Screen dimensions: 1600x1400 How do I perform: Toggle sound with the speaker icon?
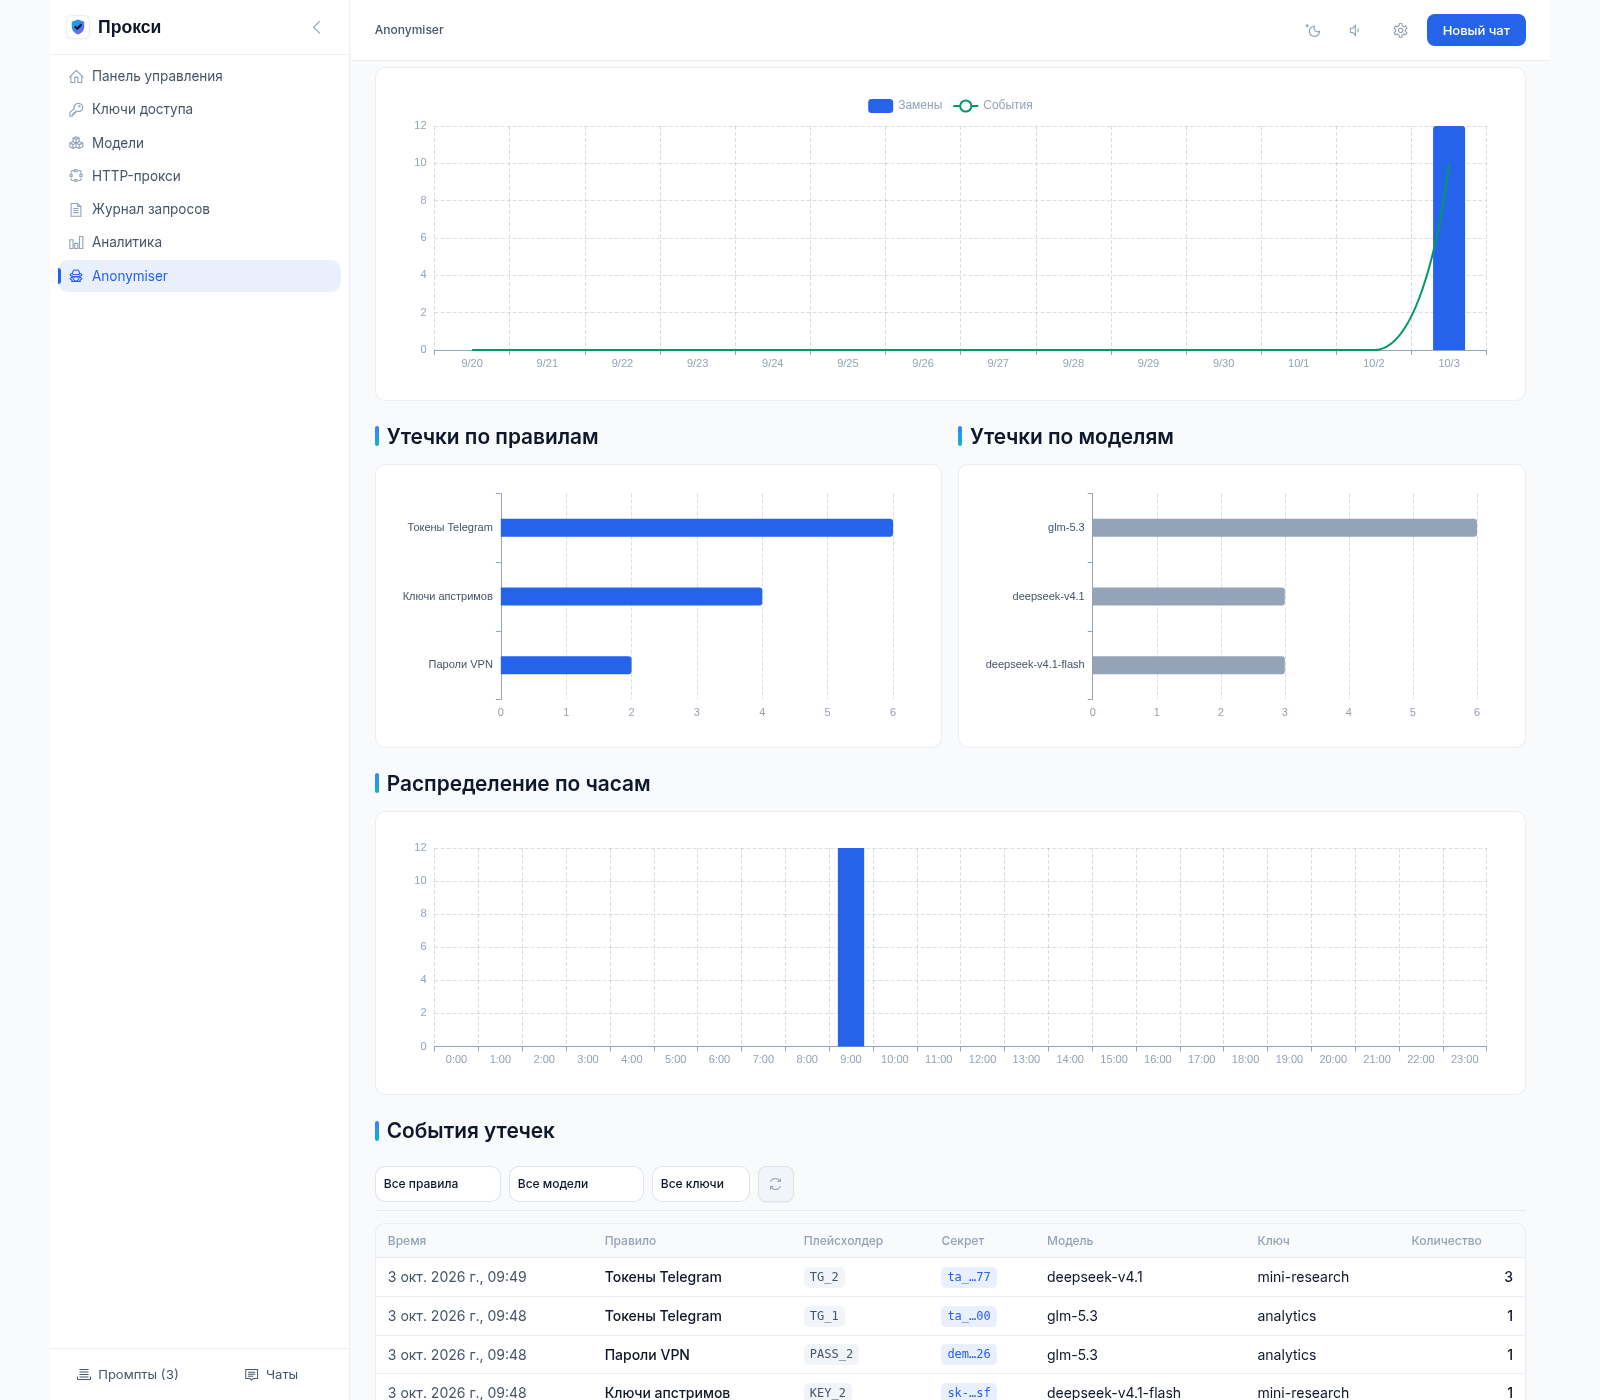(1355, 30)
